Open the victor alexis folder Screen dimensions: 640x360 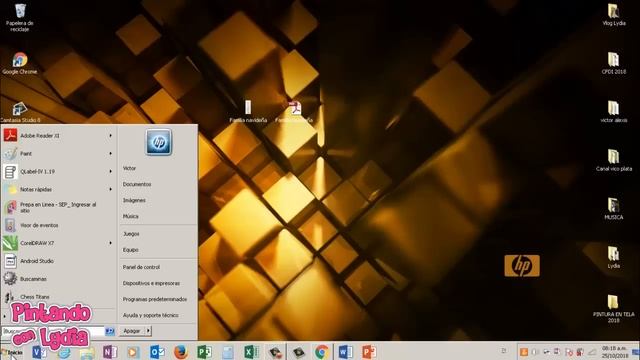pos(613,111)
